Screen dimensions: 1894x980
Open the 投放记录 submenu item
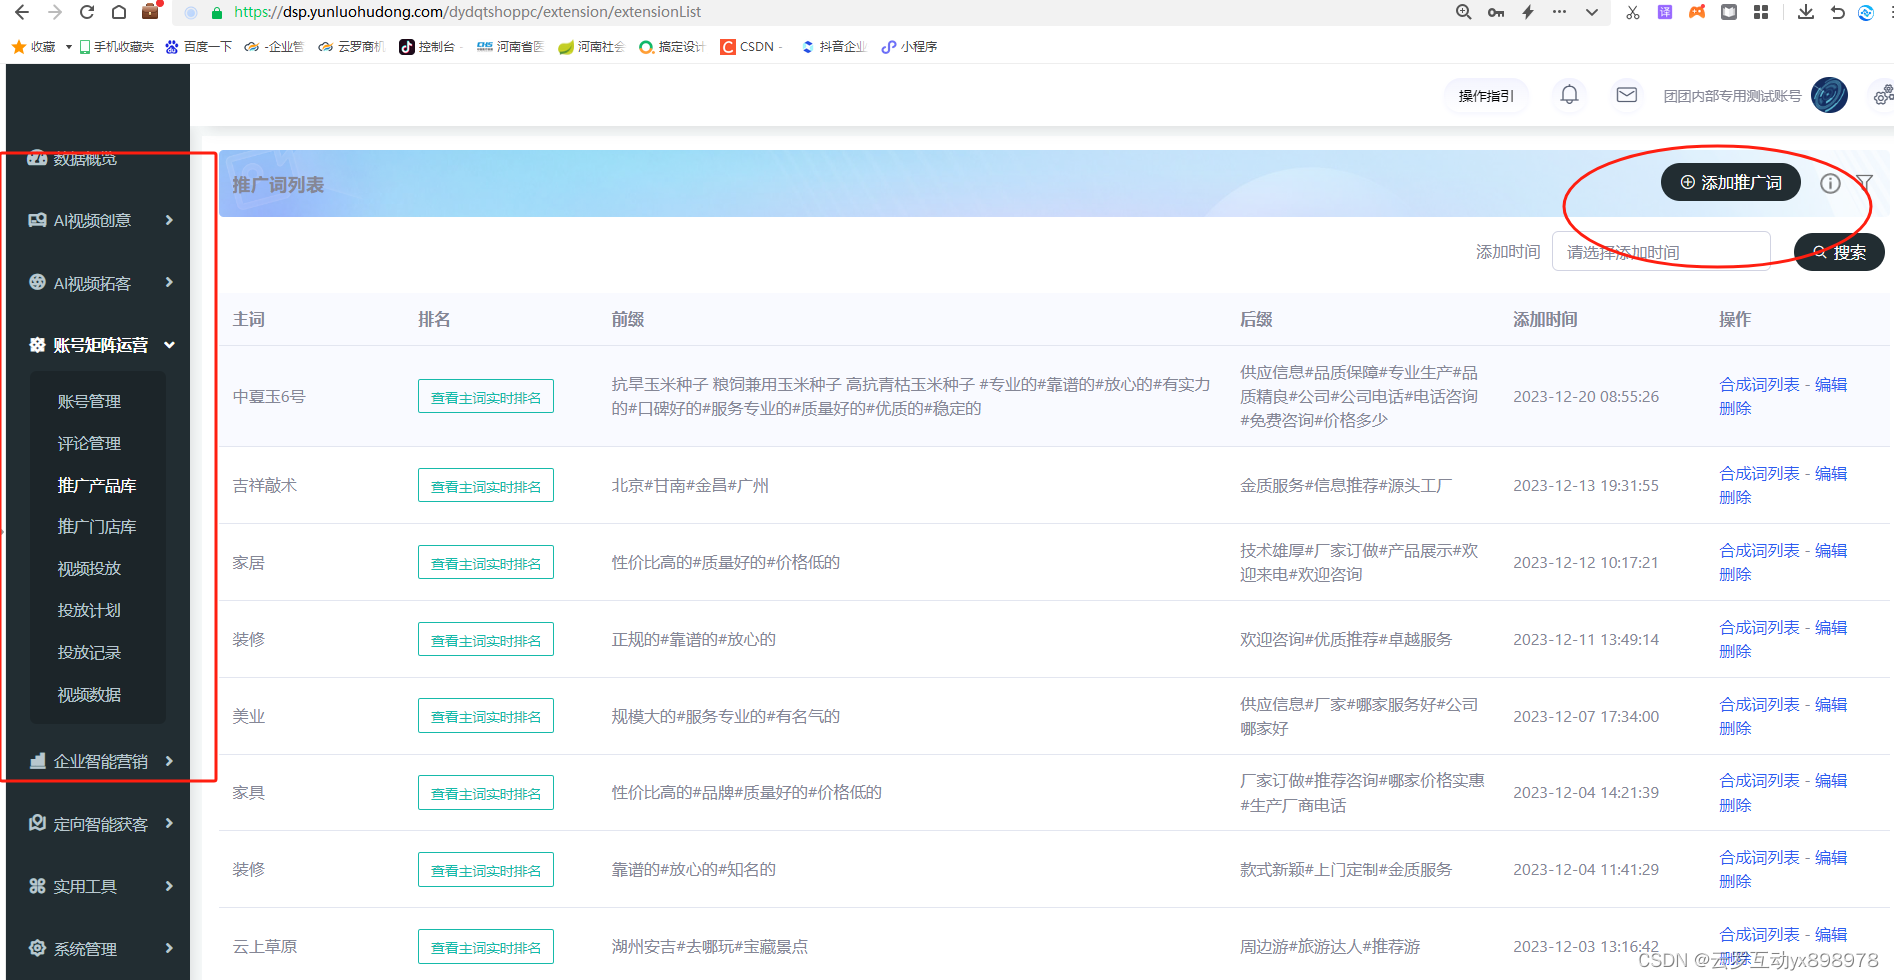89,652
